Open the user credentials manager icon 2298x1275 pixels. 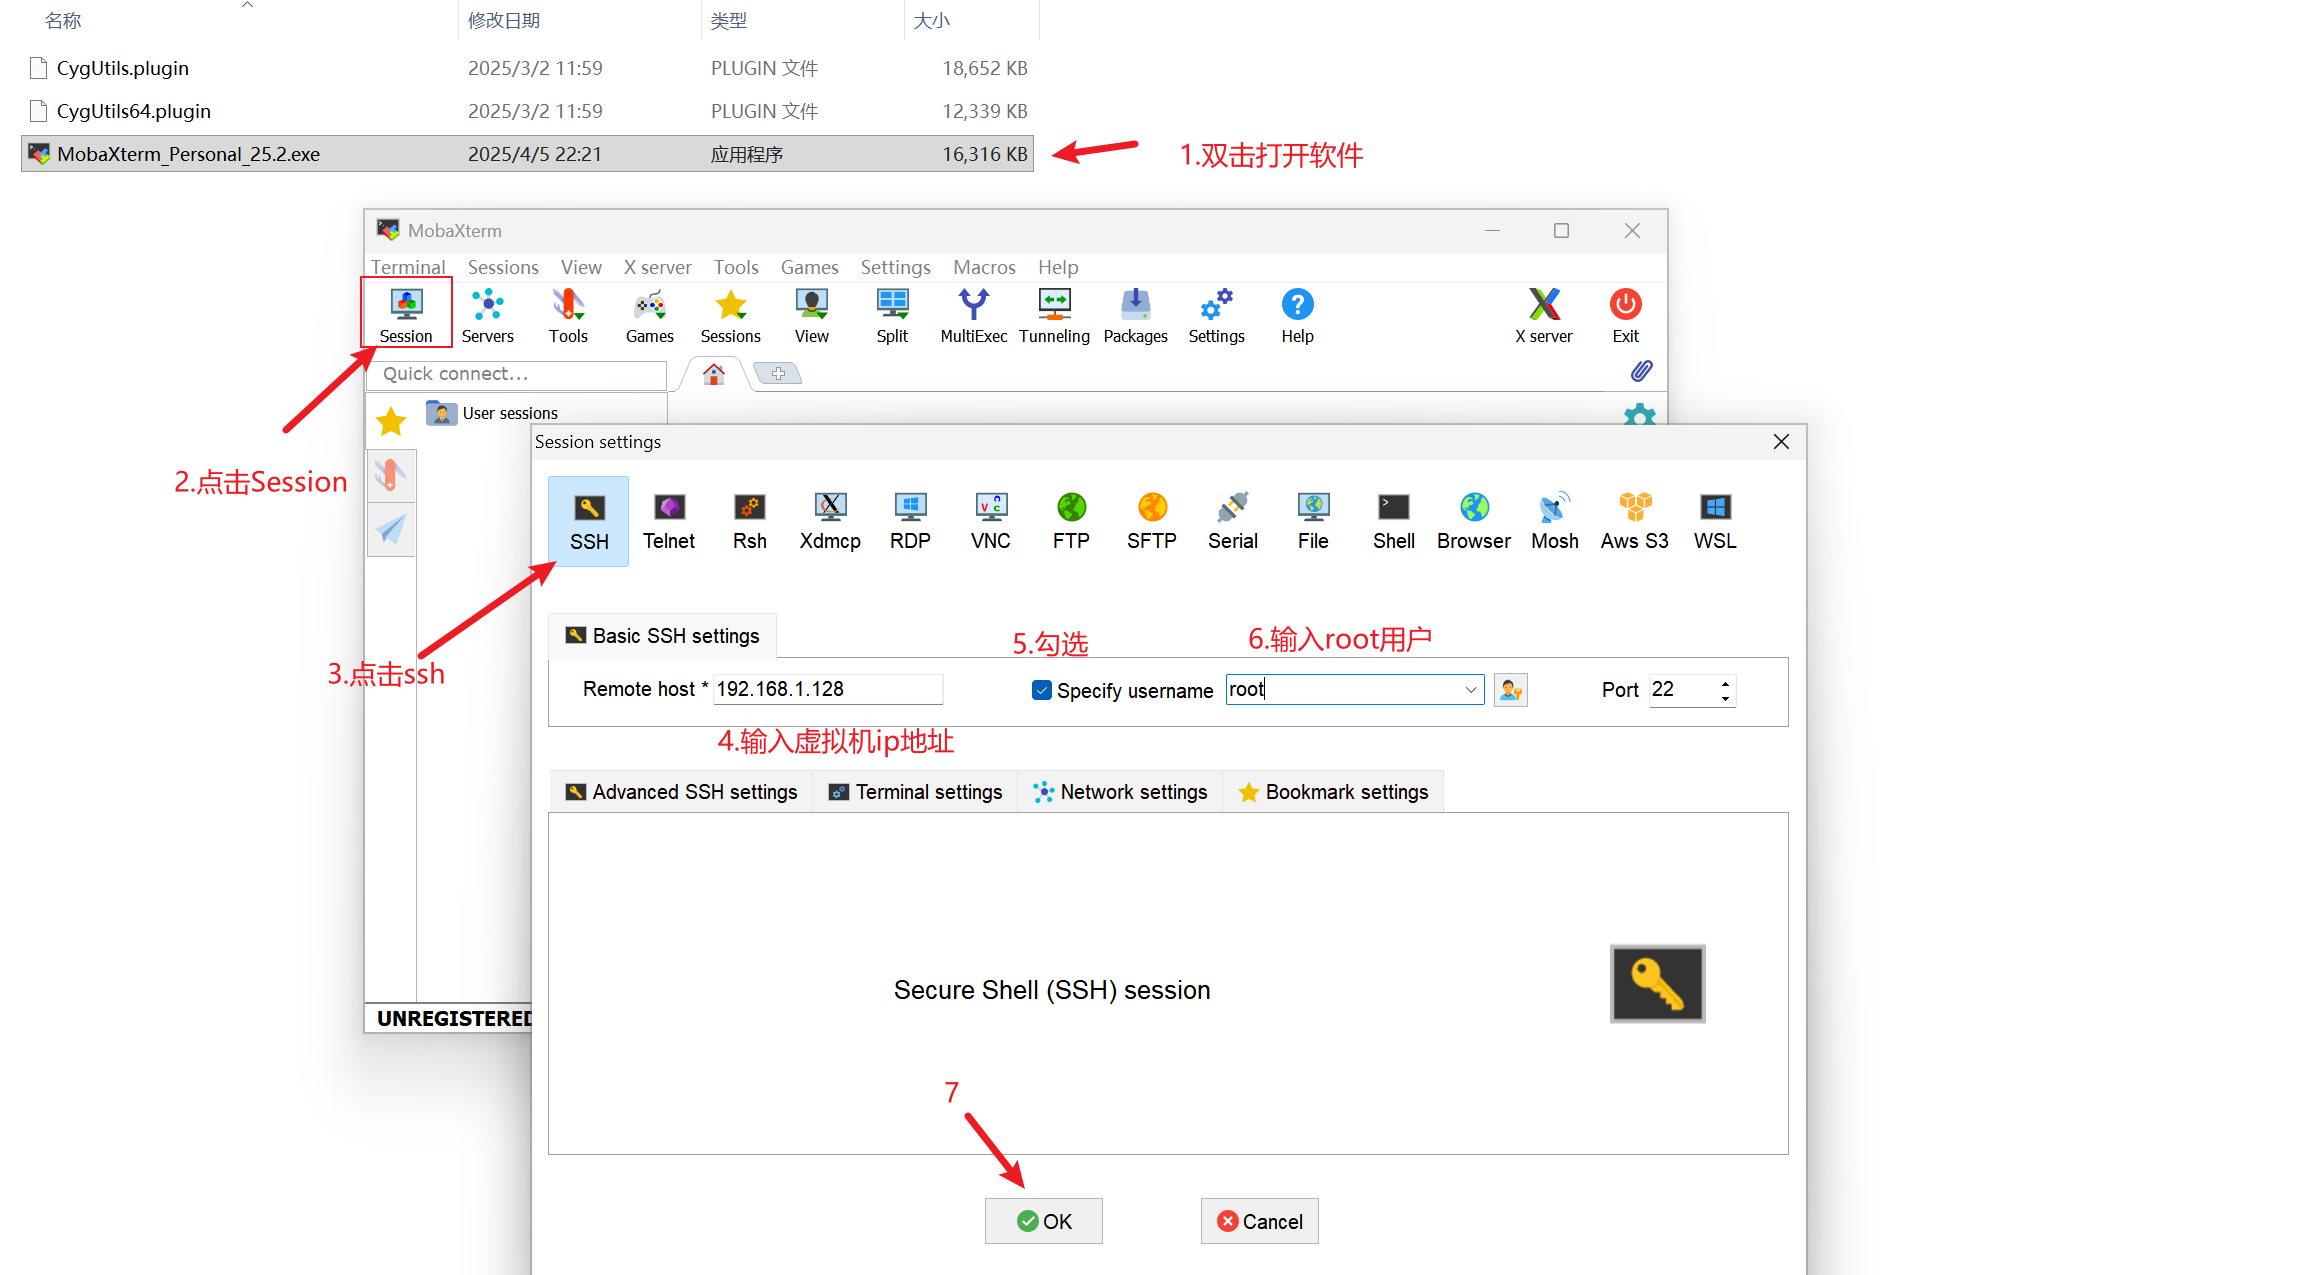1511,690
